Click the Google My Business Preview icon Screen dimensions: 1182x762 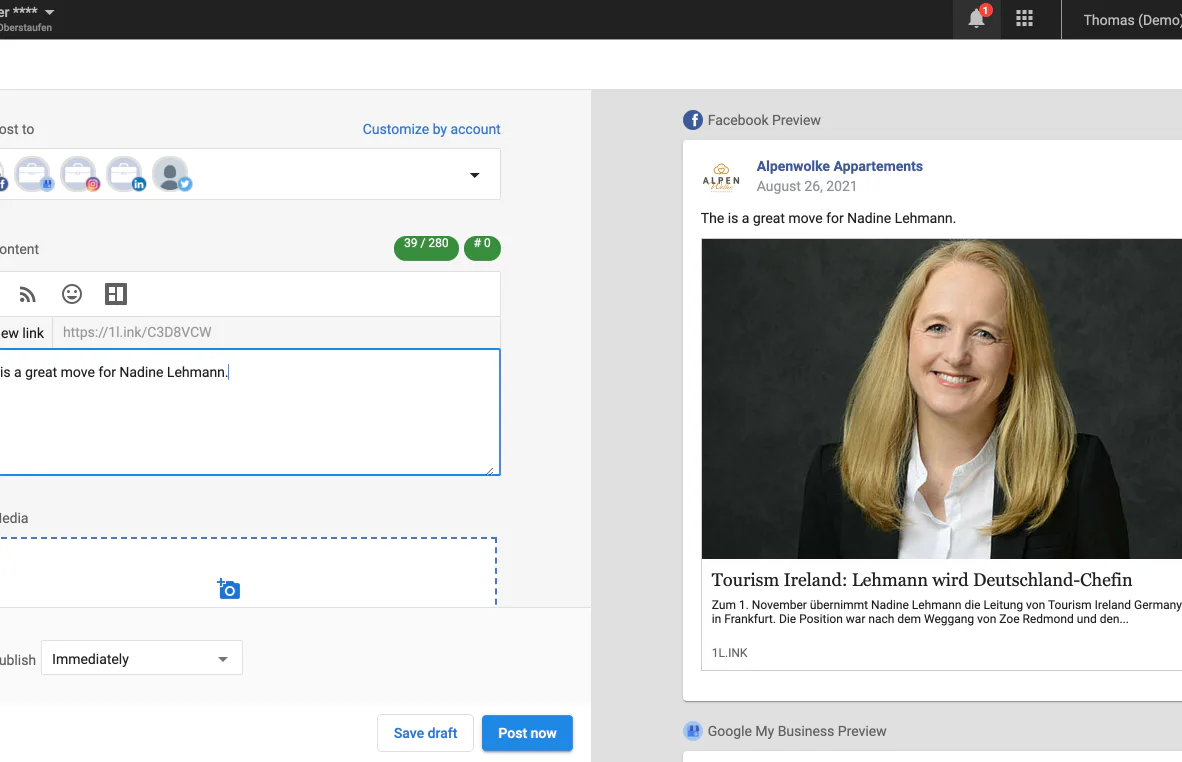coord(693,731)
